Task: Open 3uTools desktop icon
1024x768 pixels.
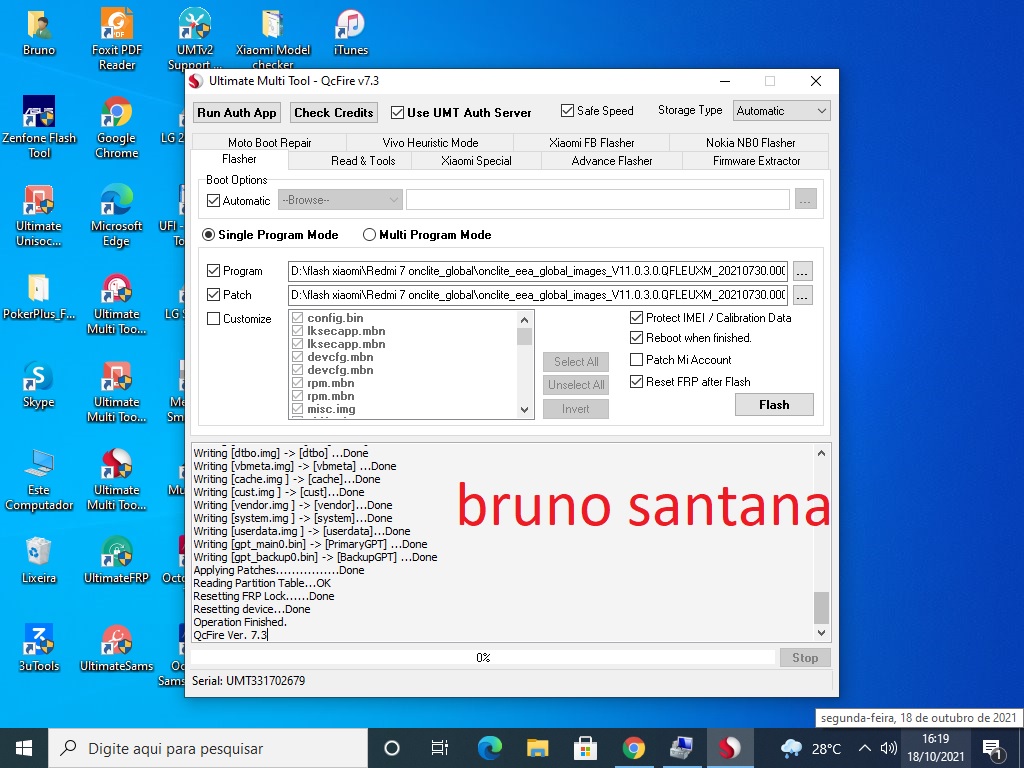Action: pos(39,647)
